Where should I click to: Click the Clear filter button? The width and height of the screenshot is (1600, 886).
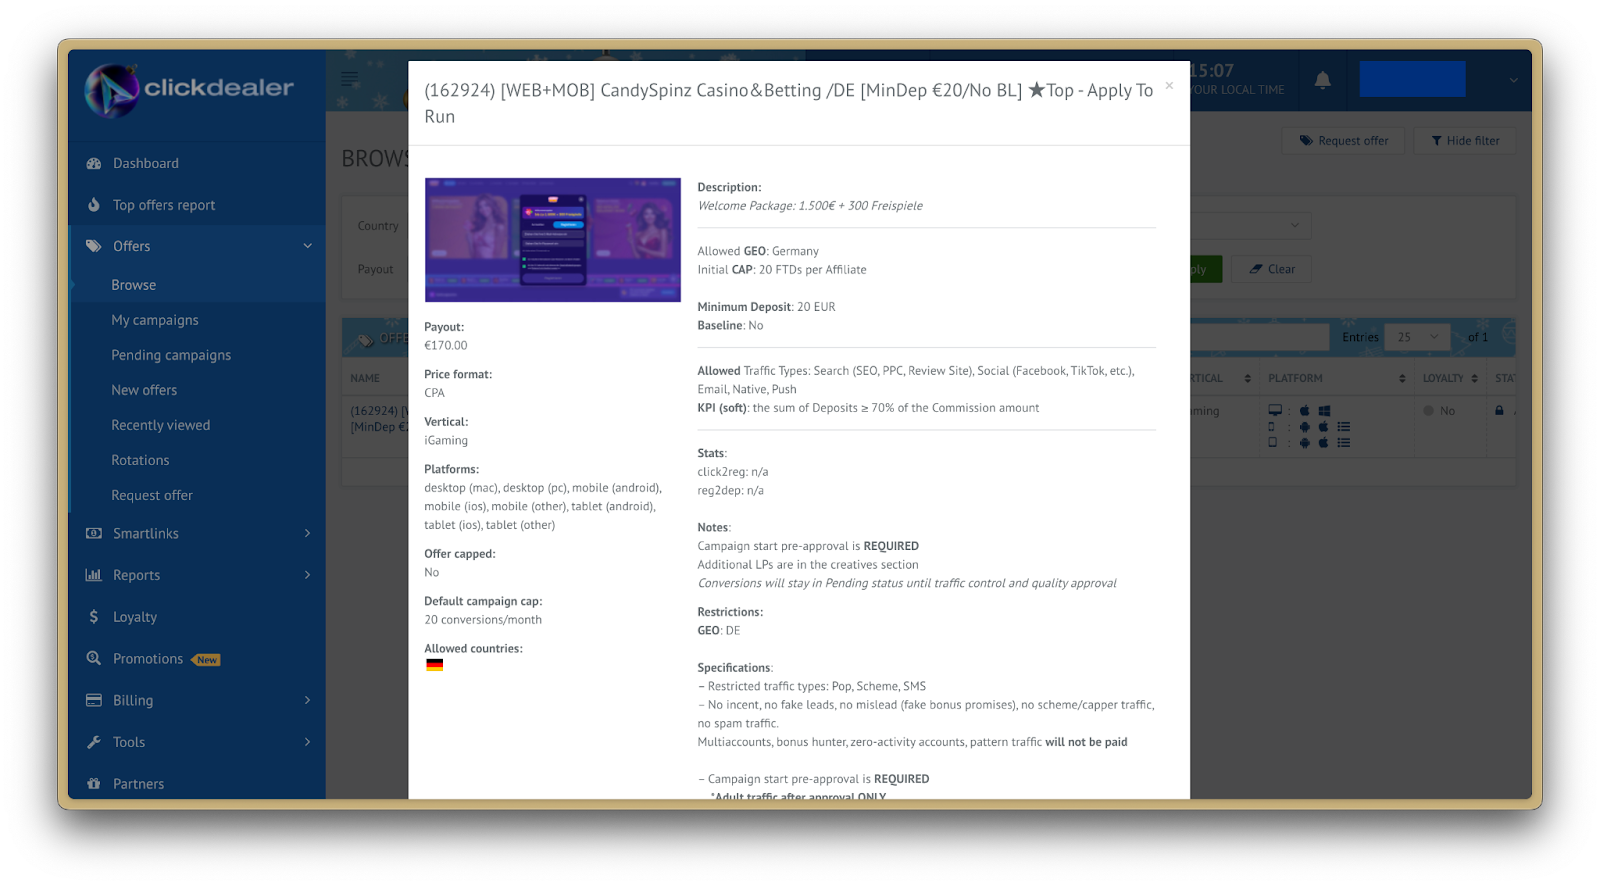click(x=1272, y=269)
